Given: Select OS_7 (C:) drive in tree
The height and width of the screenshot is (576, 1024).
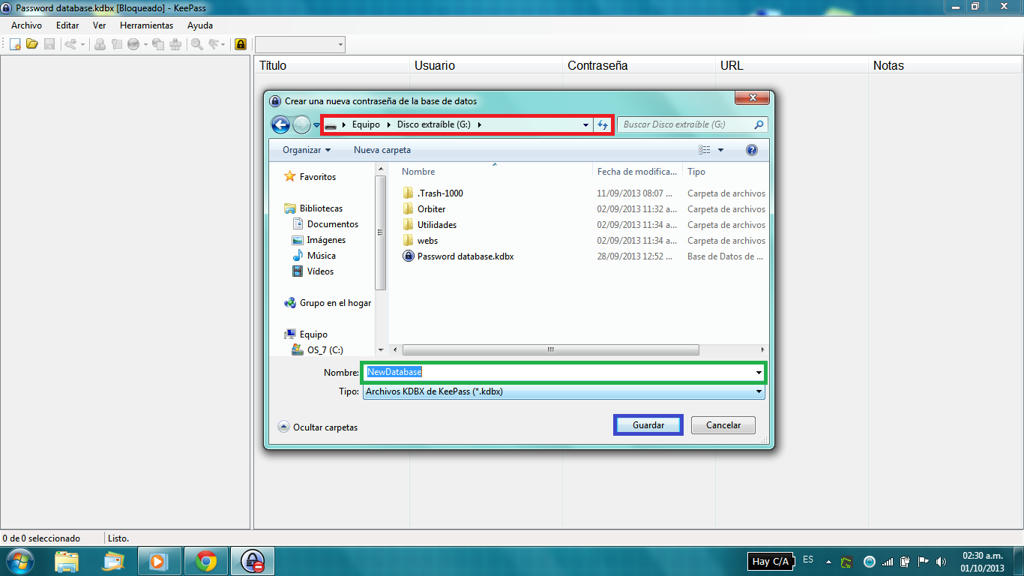Looking at the screenshot, I should pyautogui.click(x=325, y=350).
